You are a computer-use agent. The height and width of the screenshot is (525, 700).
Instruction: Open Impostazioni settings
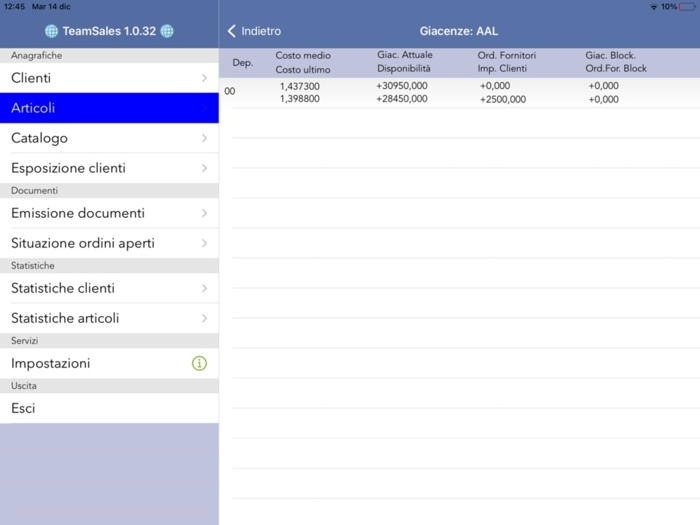click(109, 363)
